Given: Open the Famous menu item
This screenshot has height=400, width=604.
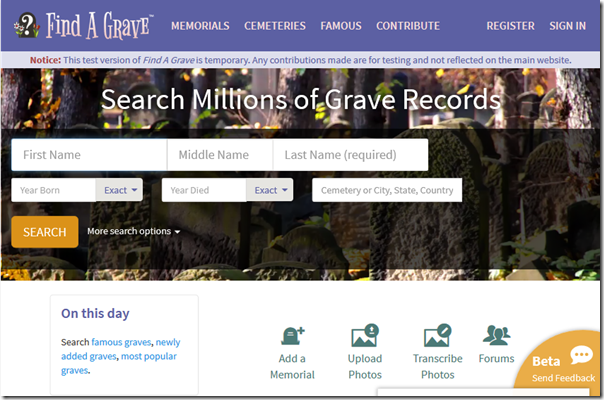Looking at the screenshot, I should click(341, 26).
